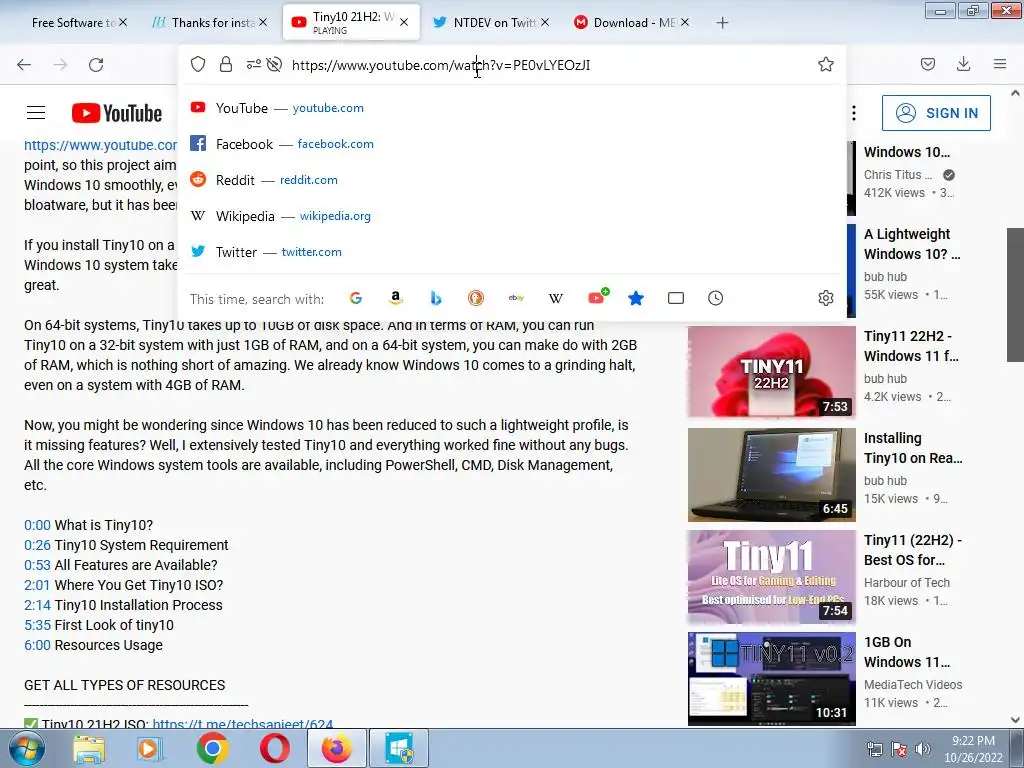
Task: Open the Firefox downloads panel
Action: tap(963, 64)
